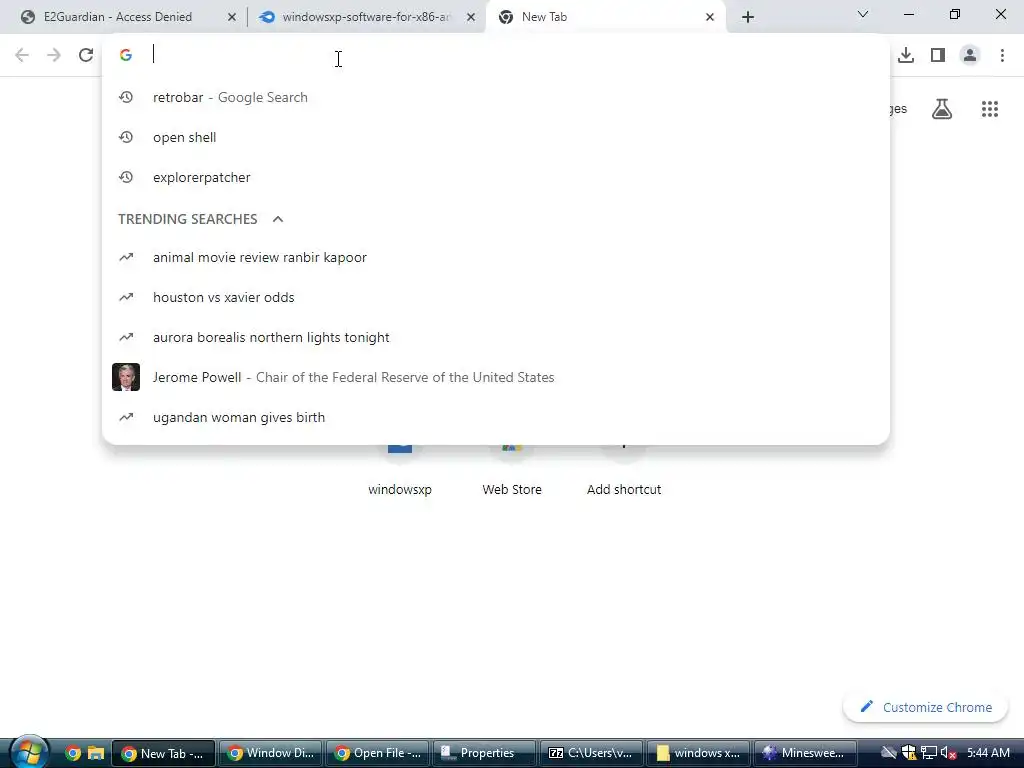Switch to windowsxp-software-for-x86 tab
Screen dimensions: 1024x768
pyautogui.click(x=366, y=17)
